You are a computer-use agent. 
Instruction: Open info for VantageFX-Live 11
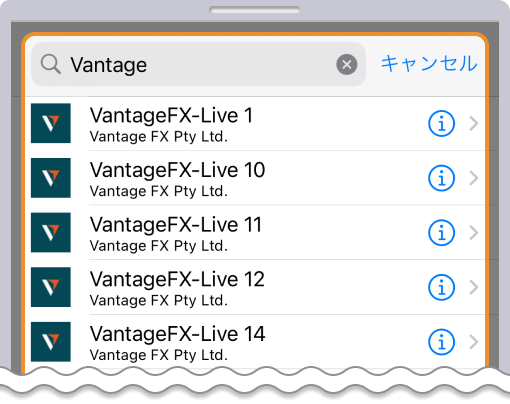(441, 233)
